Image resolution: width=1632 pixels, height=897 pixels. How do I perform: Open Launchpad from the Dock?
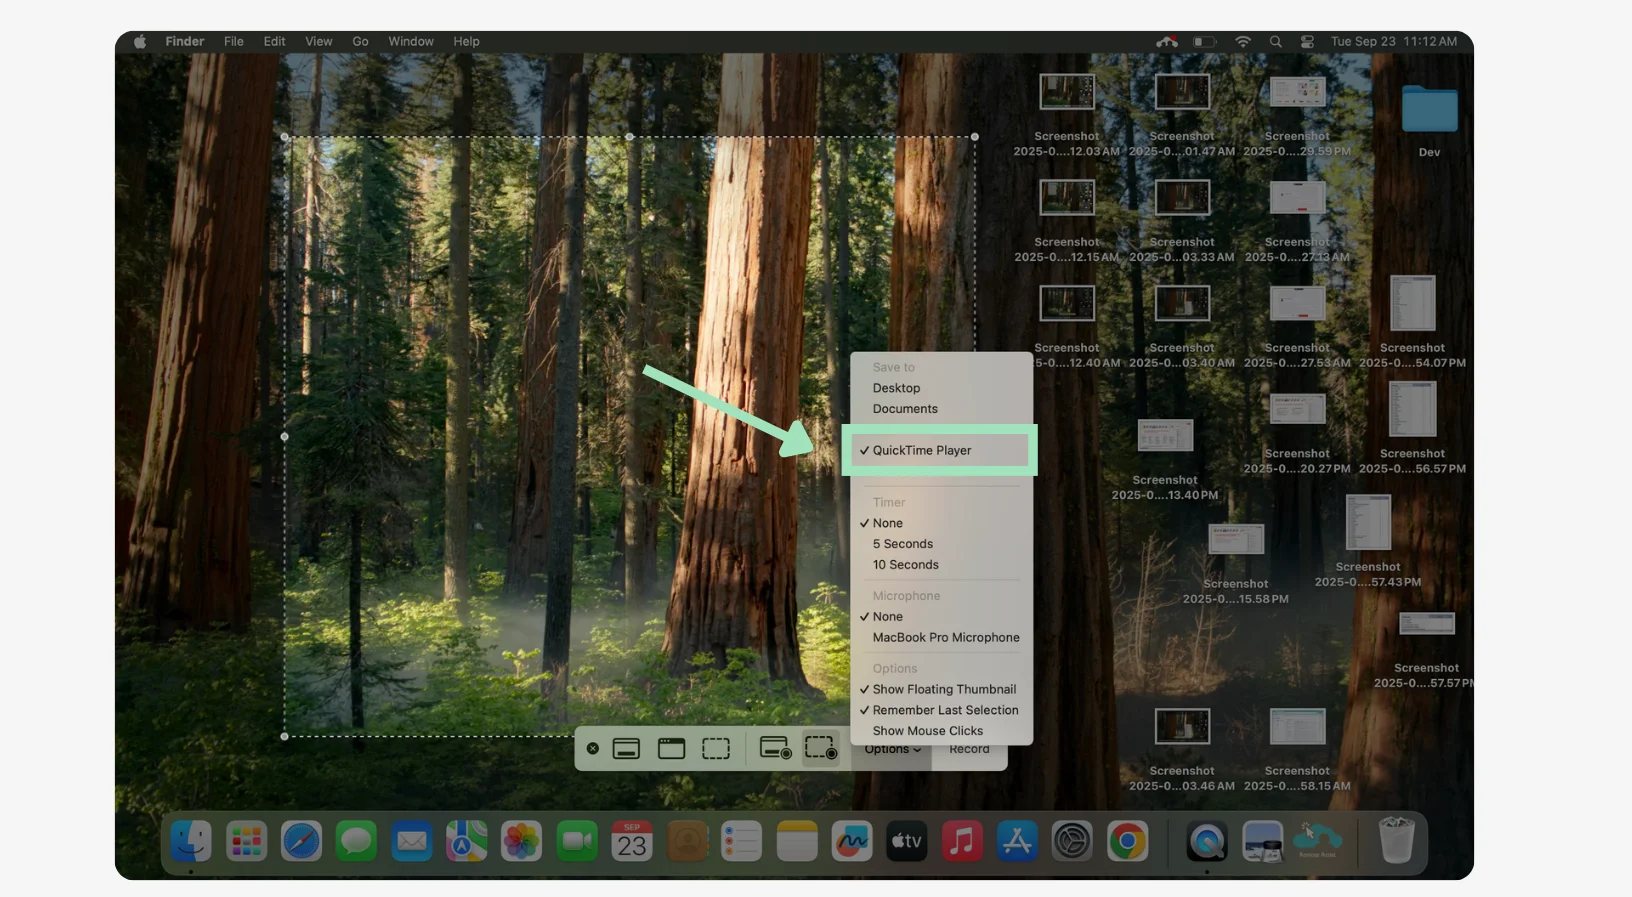246,841
